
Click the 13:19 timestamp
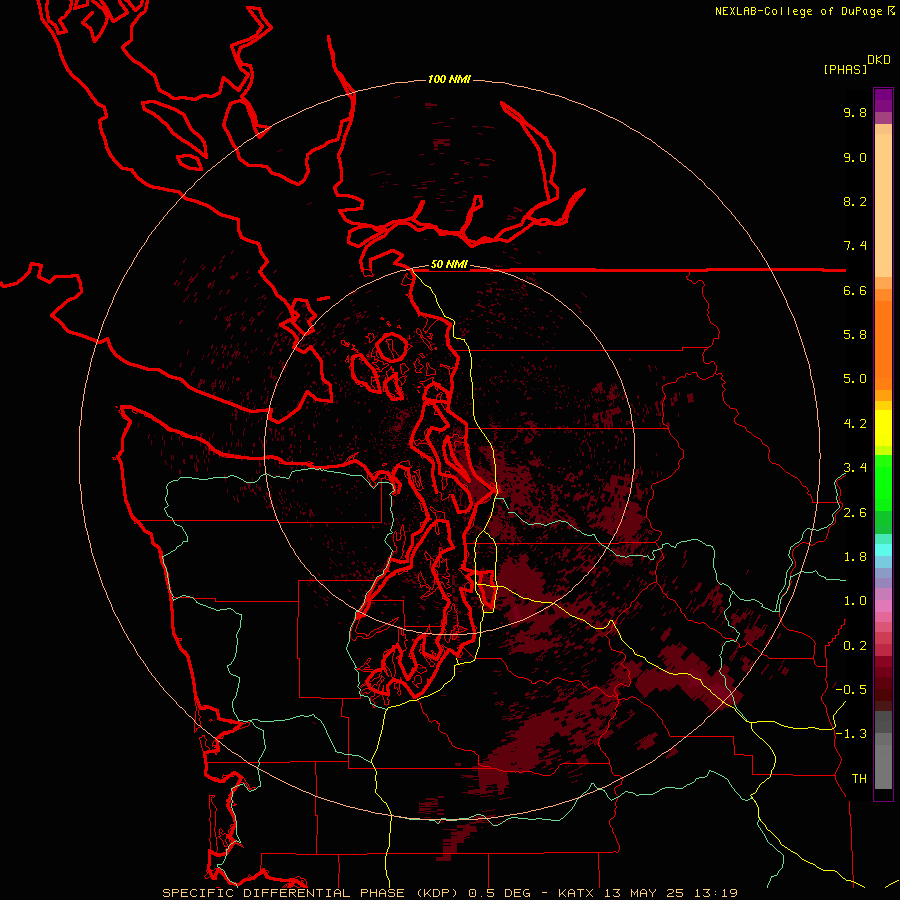pos(715,893)
